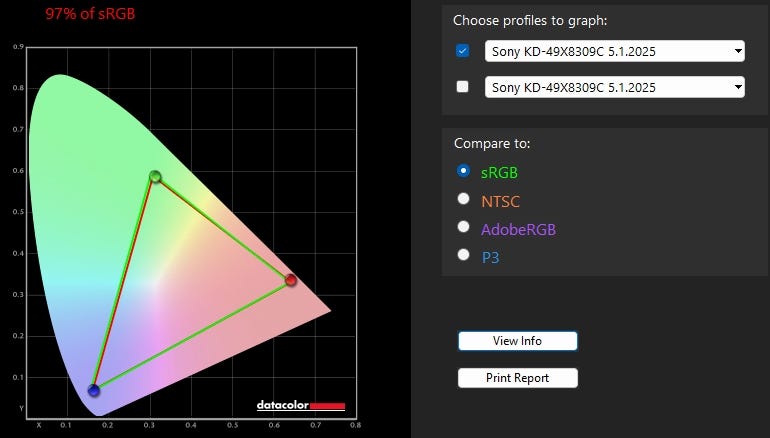Click the sRGB label text
The image size is (770, 438).
click(x=499, y=173)
